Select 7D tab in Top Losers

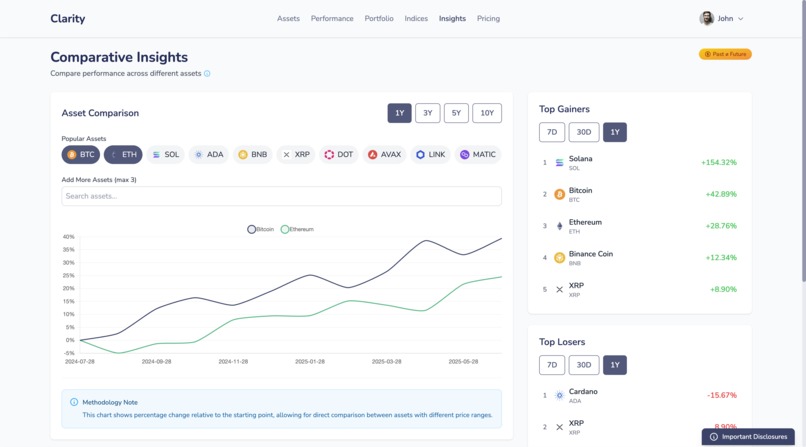click(x=552, y=365)
